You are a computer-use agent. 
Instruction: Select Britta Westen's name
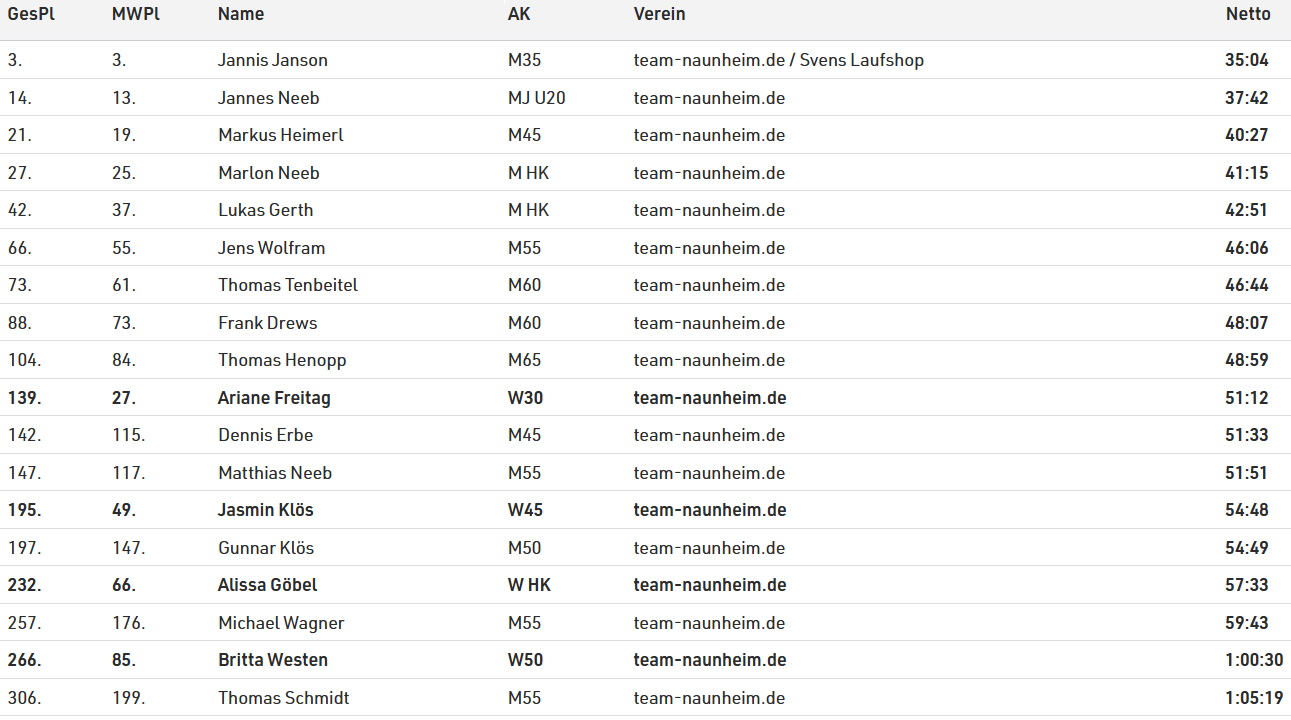(273, 660)
